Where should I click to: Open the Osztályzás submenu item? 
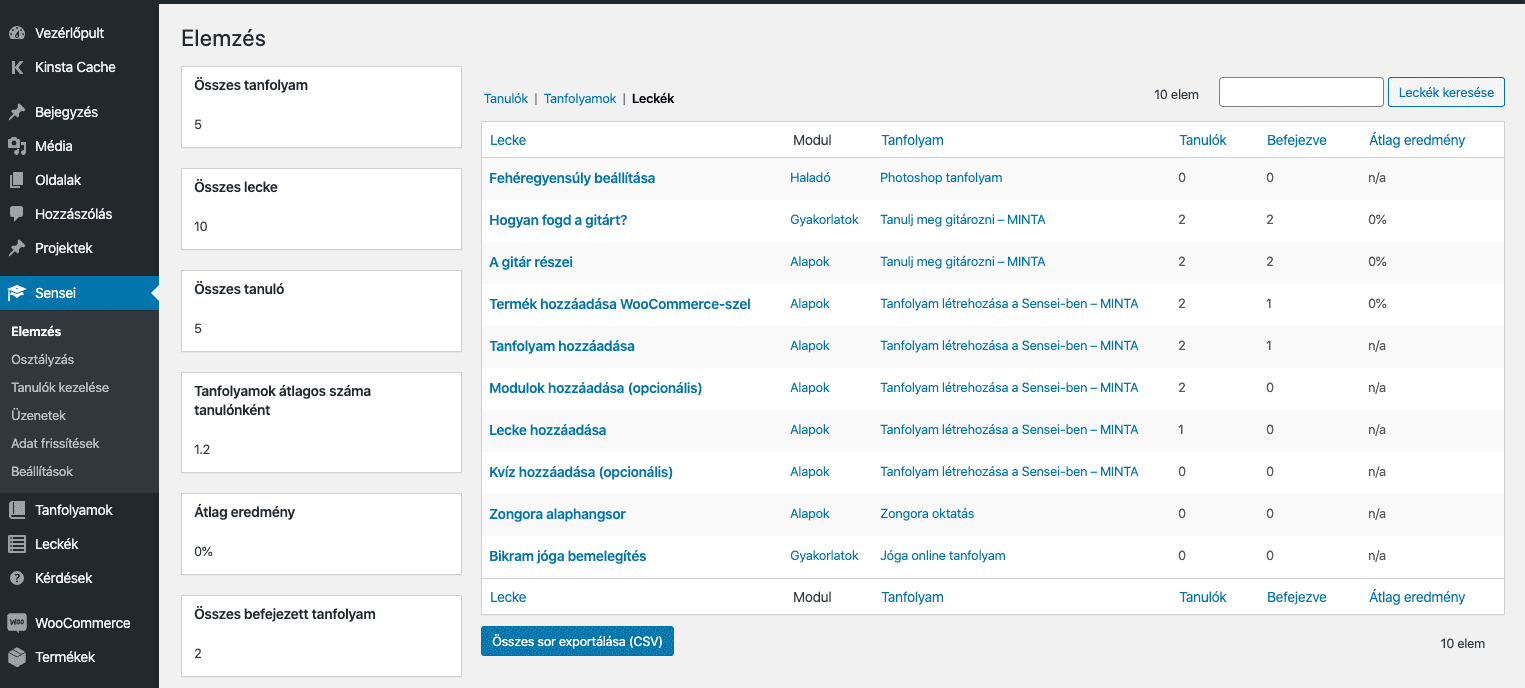pos(43,359)
